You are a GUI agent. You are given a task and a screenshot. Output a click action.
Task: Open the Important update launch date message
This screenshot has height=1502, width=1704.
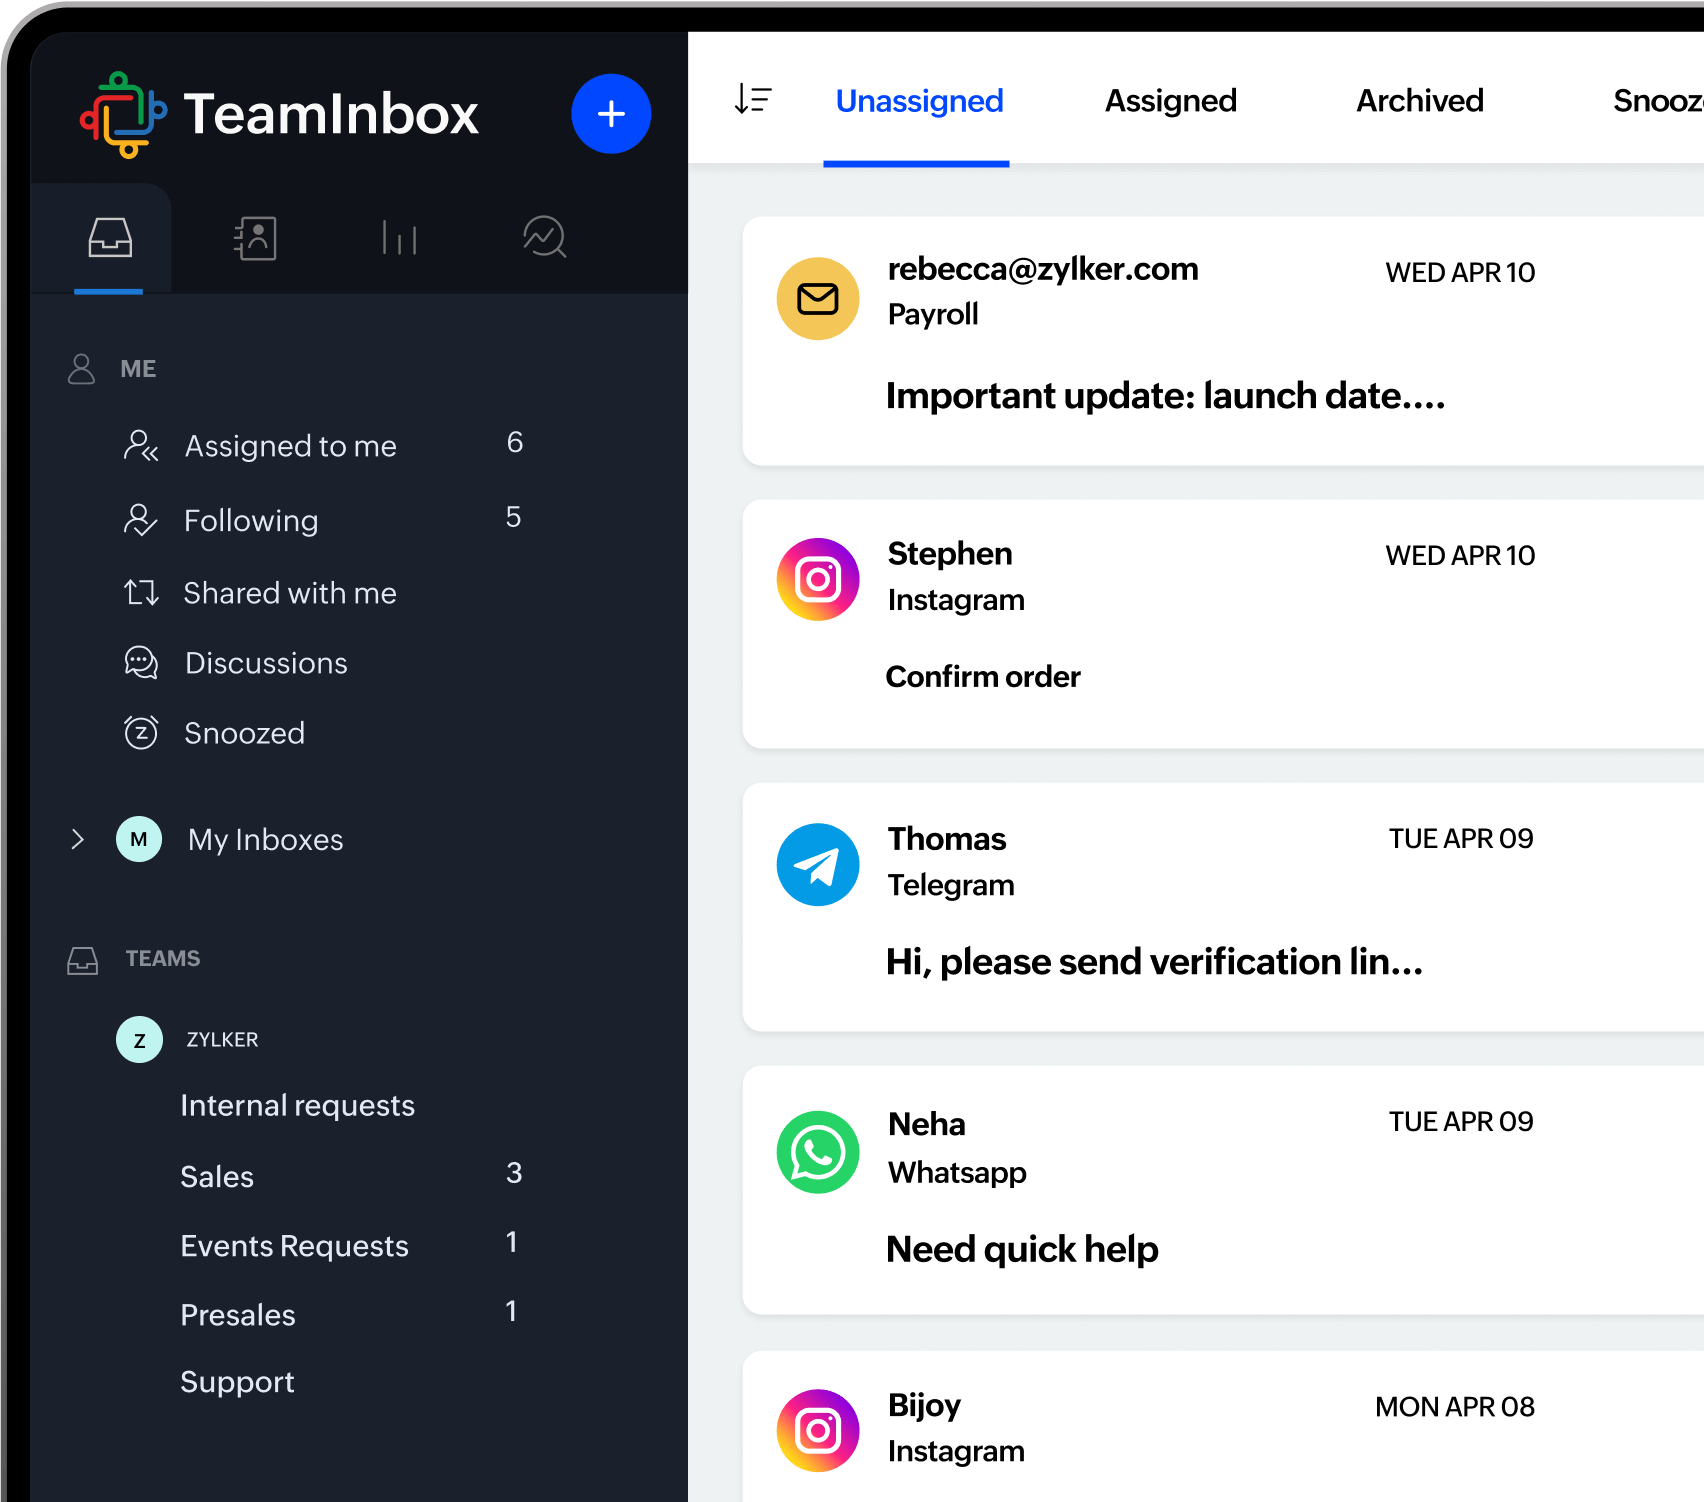[x=1165, y=396]
